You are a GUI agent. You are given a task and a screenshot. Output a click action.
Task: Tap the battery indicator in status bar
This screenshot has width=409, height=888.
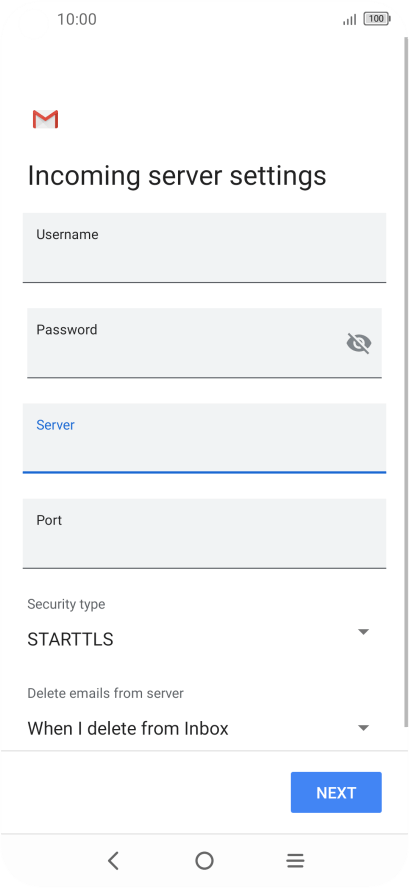tap(377, 19)
